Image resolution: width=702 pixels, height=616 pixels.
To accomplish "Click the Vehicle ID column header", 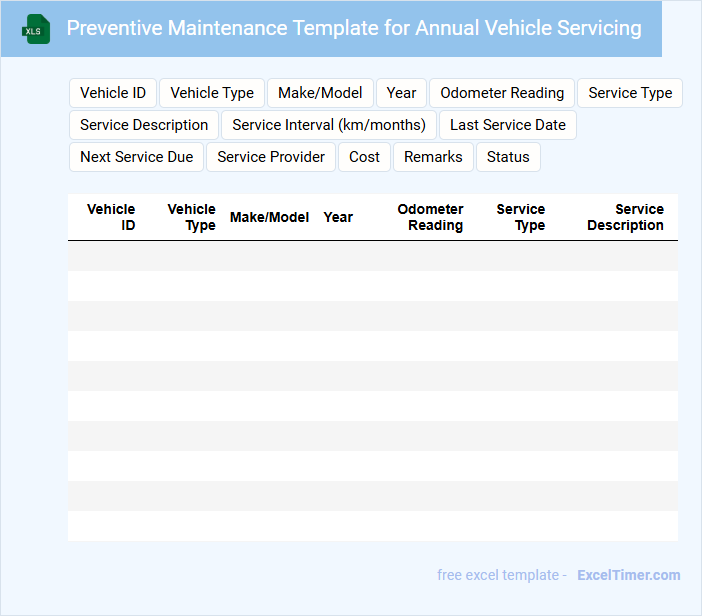I will click(111, 217).
